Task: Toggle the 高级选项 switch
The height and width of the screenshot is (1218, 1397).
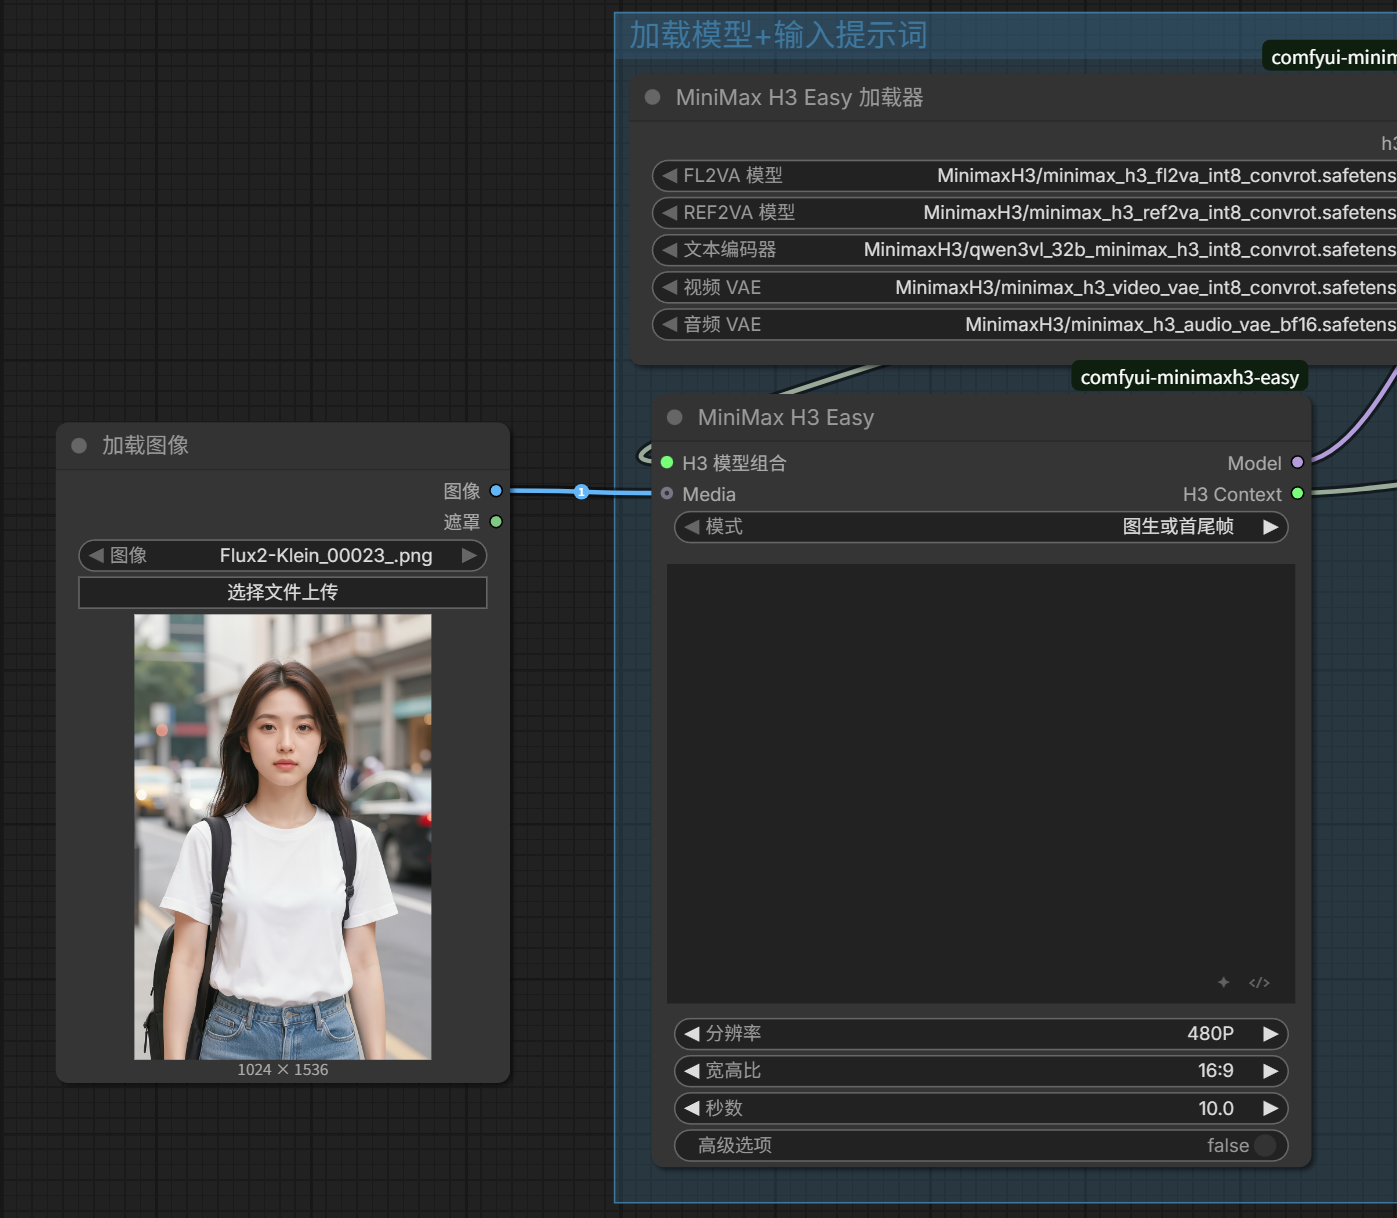Action: pos(1265,1145)
